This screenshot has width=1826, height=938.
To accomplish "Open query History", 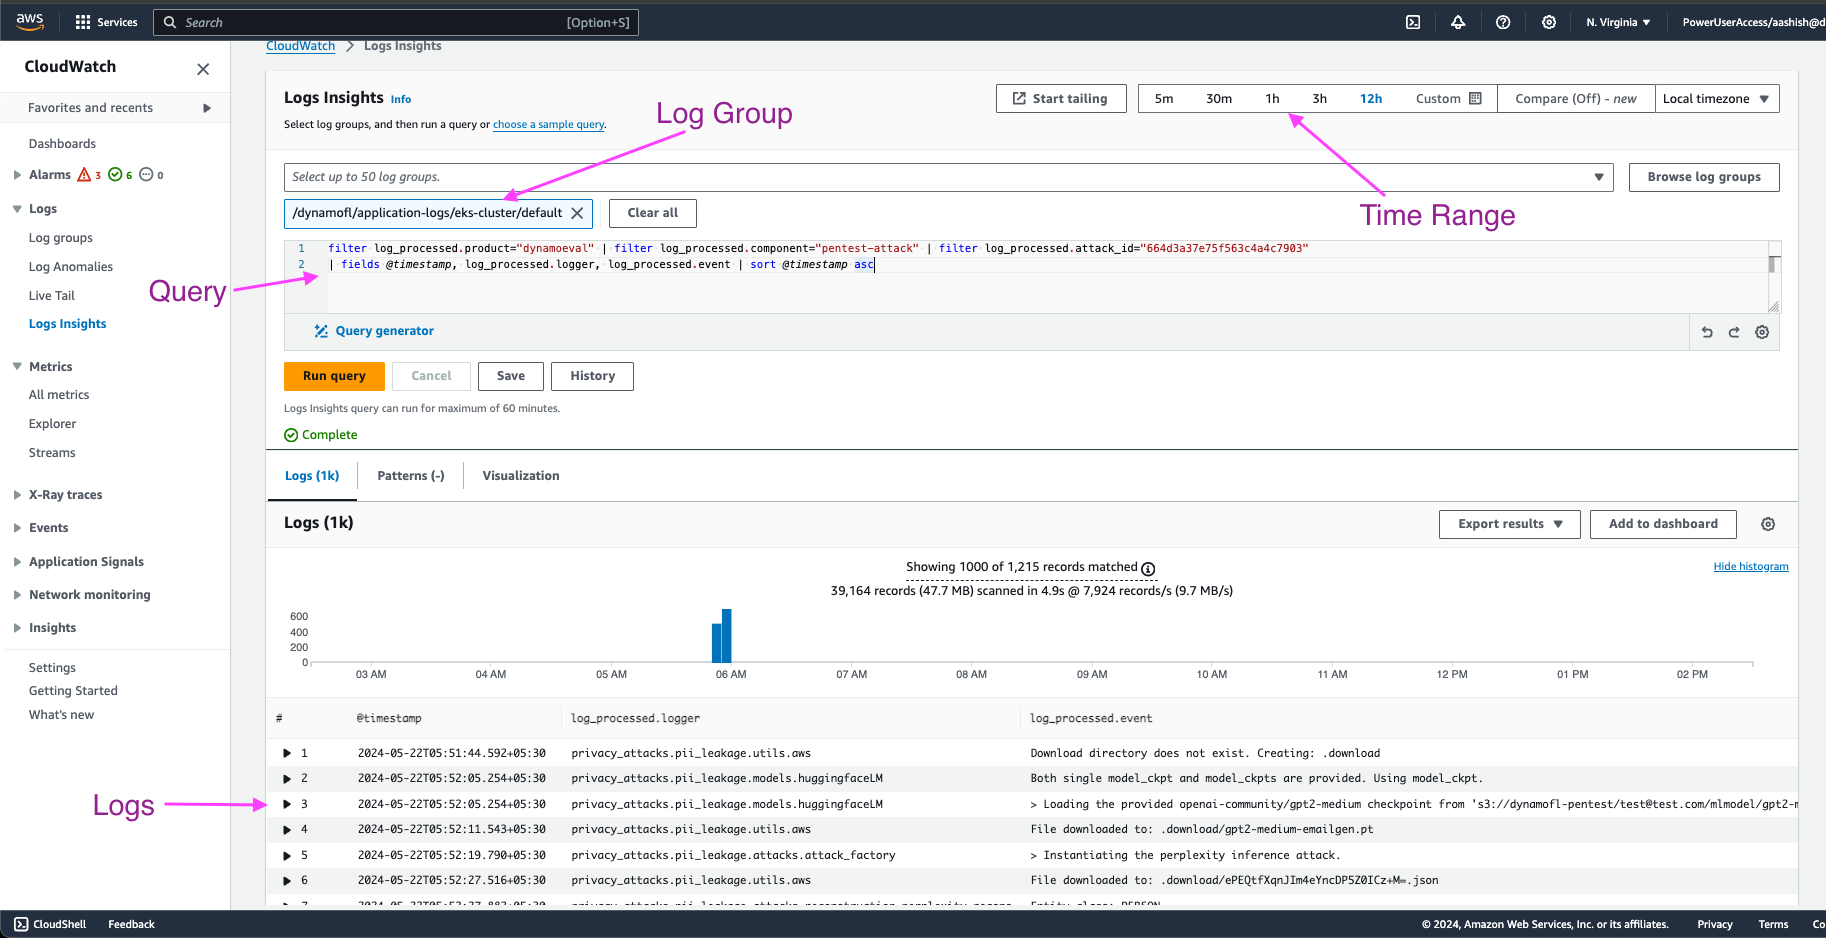I will click(x=592, y=376).
